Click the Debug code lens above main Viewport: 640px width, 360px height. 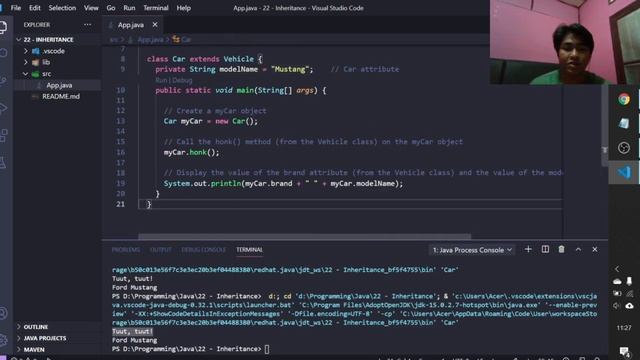point(182,80)
